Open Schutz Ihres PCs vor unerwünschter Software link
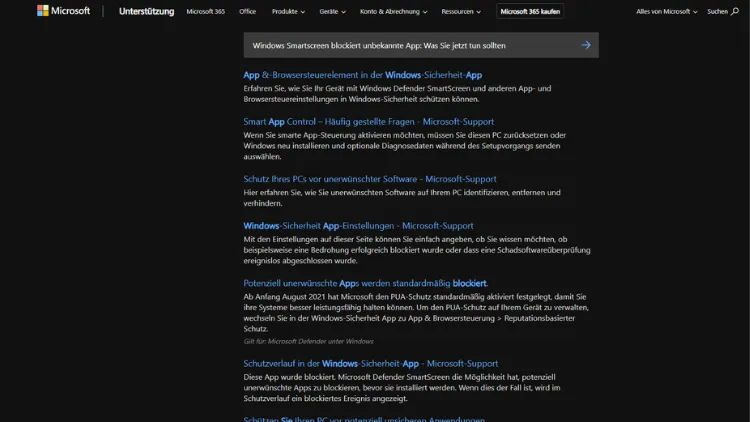Screen dimensions: 750x422 (x=370, y=179)
